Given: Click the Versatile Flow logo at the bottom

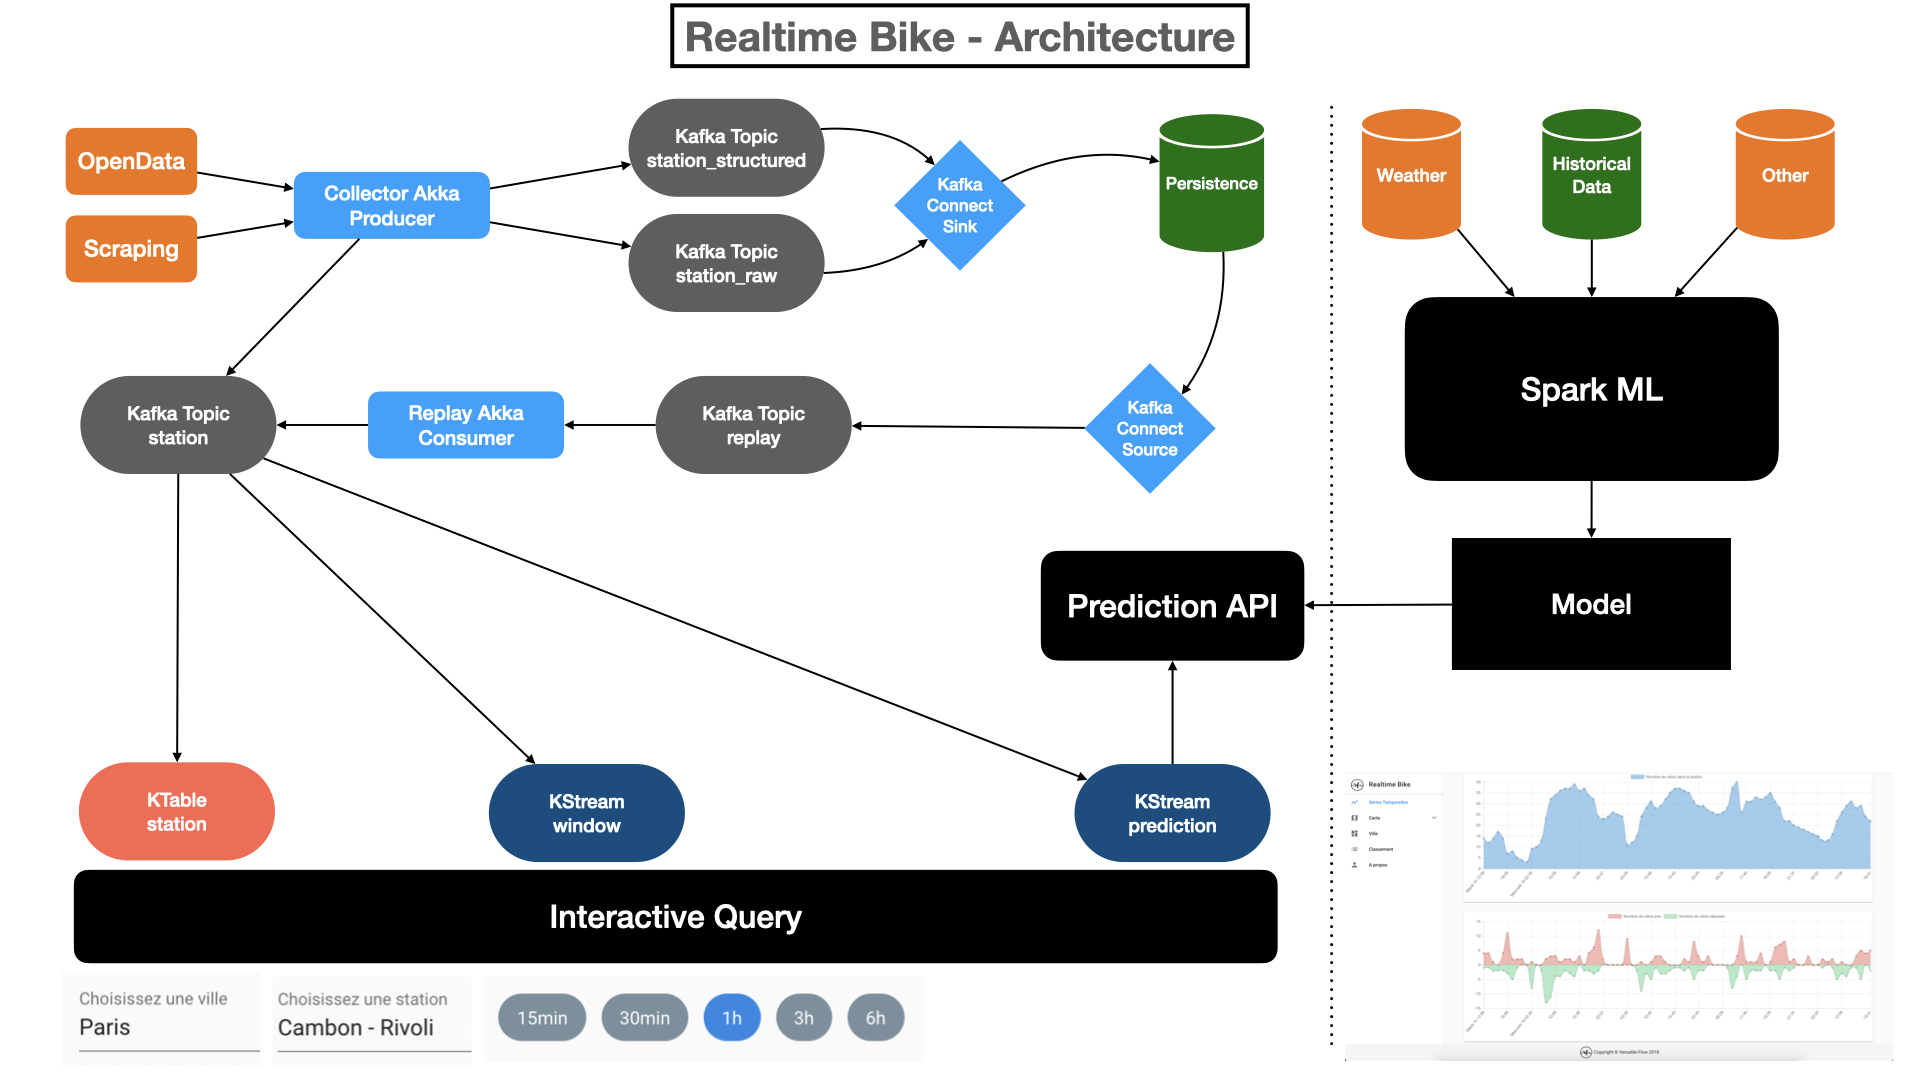Looking at the screenshot, I should pyautogui.click(x=1588, y=1051).
